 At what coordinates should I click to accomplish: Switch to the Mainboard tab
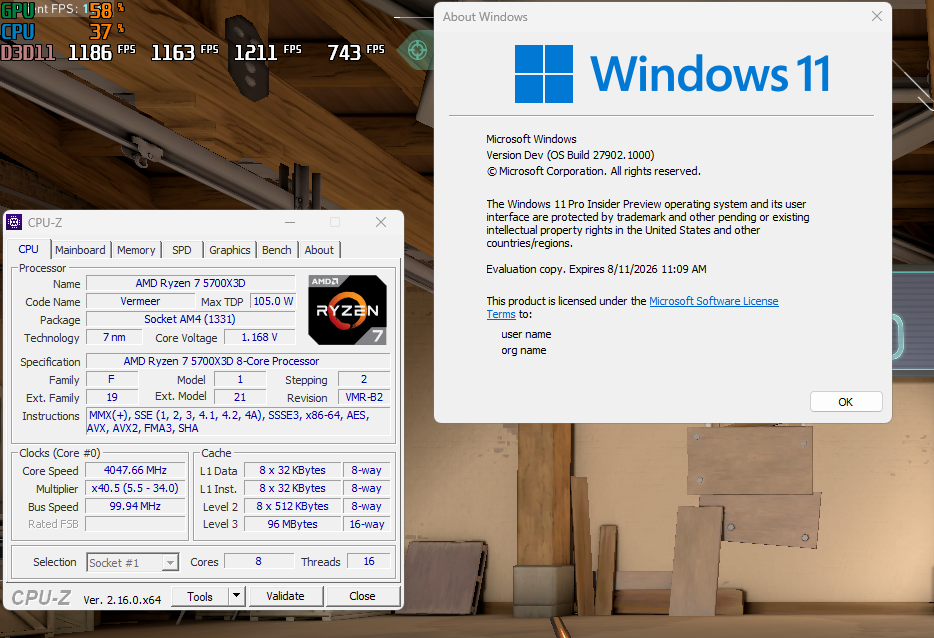pos(80,250)
